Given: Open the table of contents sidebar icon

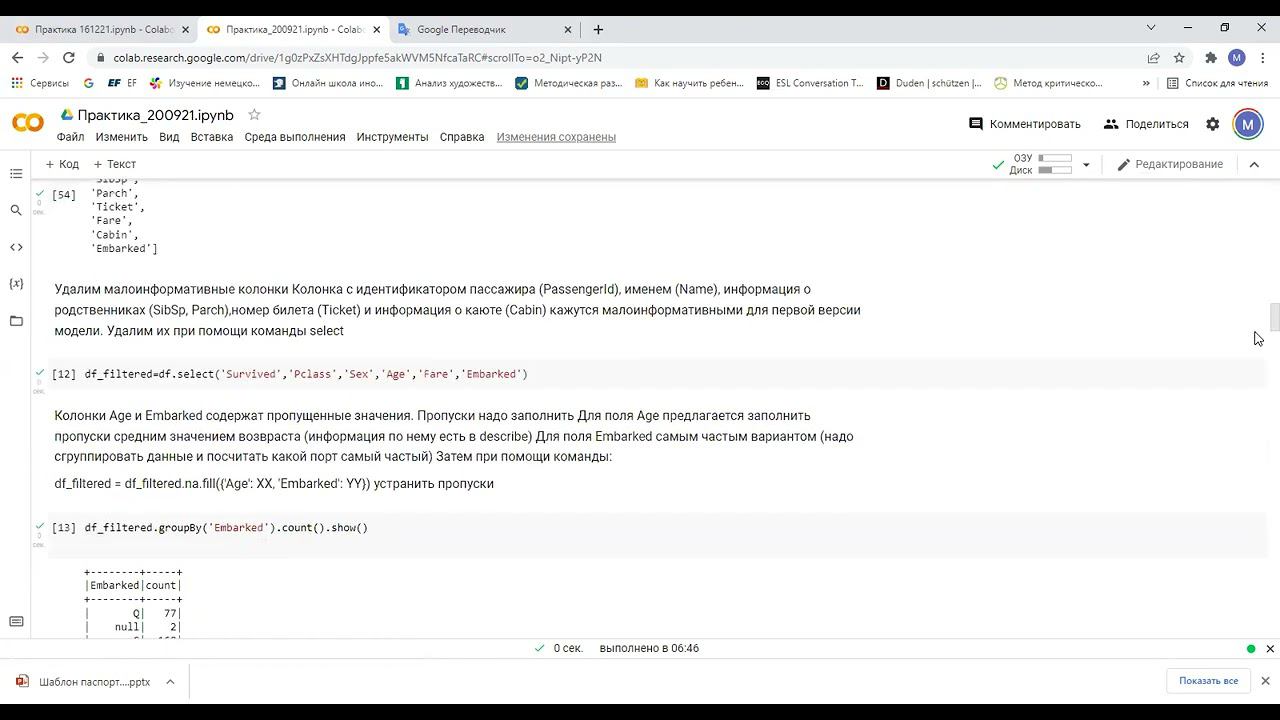Looking at the screenshot, I should [x=16, y=174].
